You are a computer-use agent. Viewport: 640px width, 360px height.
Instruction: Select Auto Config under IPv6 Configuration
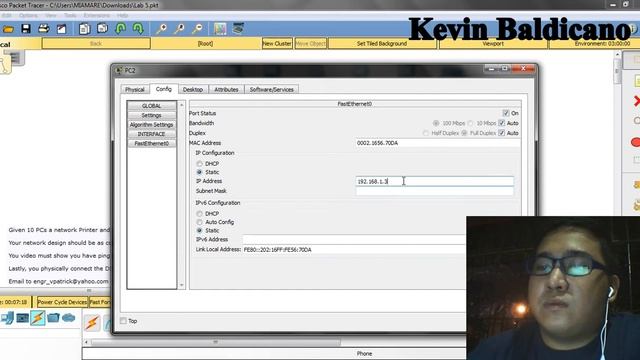click(200, 222)
